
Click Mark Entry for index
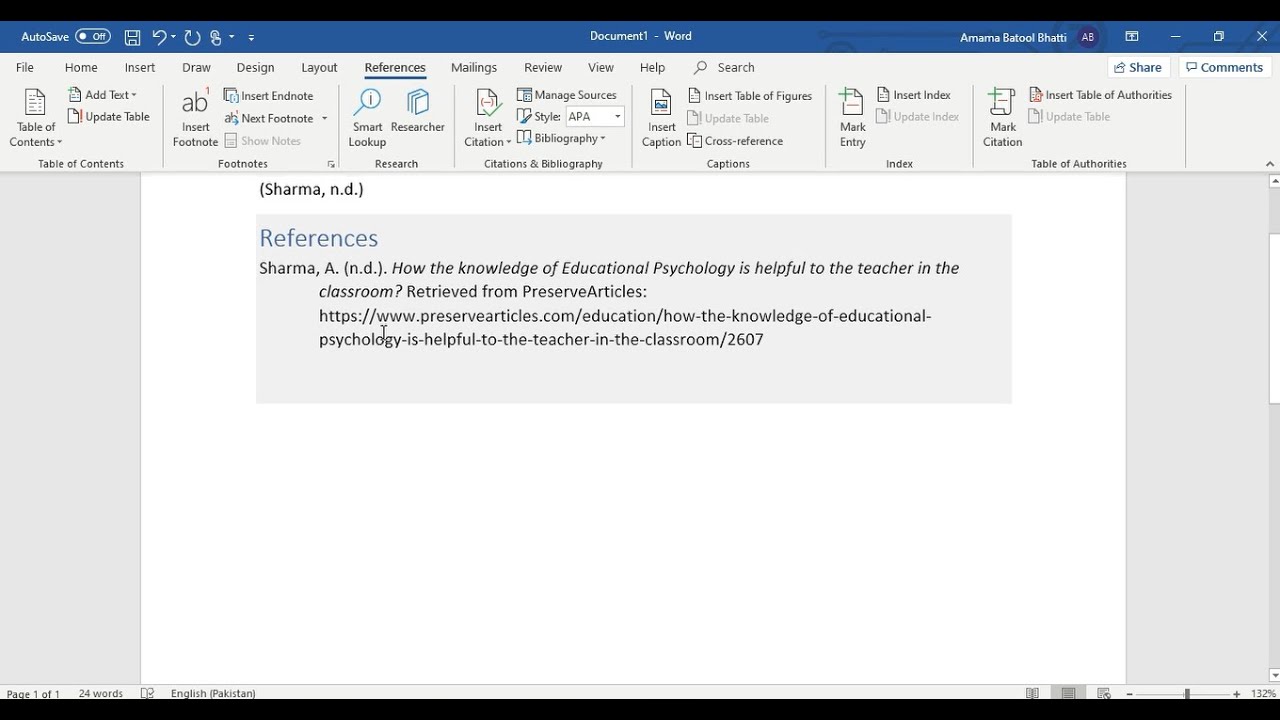coord(852,118)
